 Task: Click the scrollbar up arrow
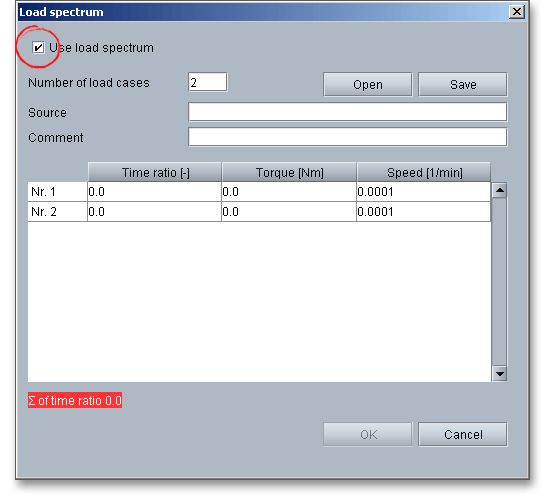499,190
